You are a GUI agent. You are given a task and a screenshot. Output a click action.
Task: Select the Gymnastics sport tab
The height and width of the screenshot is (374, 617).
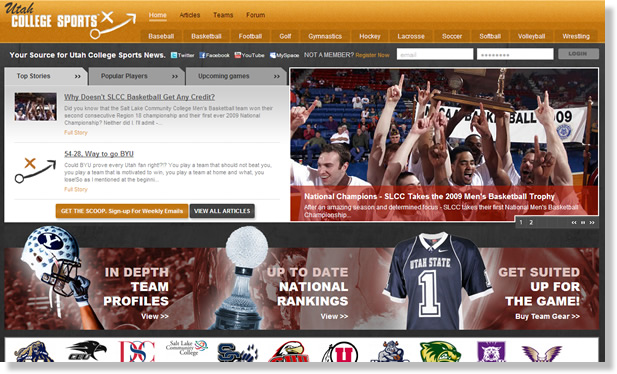click(x=325, y=36)
